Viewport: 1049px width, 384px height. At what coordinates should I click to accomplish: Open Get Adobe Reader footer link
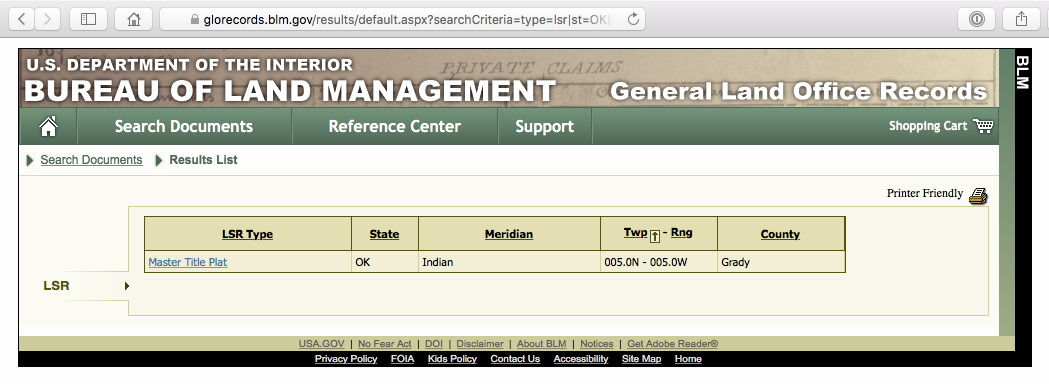point(672,344)
